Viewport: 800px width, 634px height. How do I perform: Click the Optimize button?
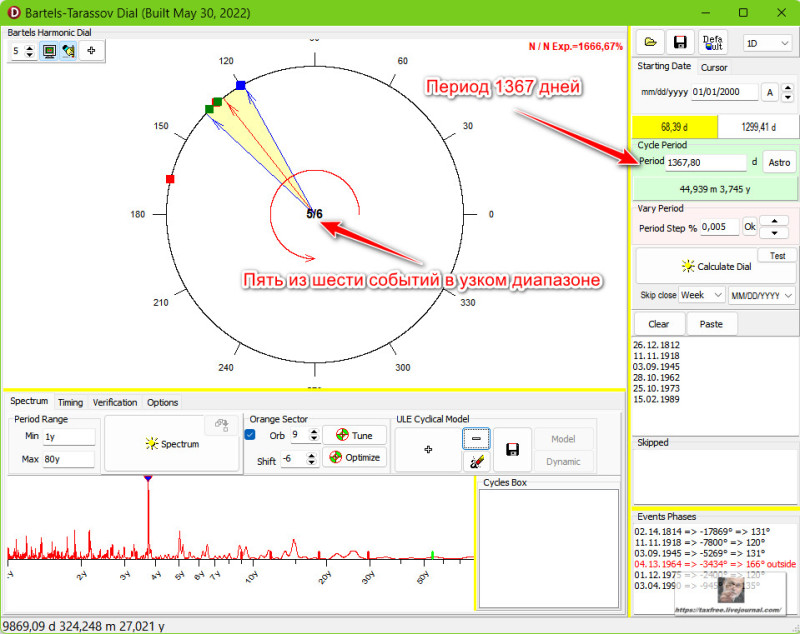354,458
